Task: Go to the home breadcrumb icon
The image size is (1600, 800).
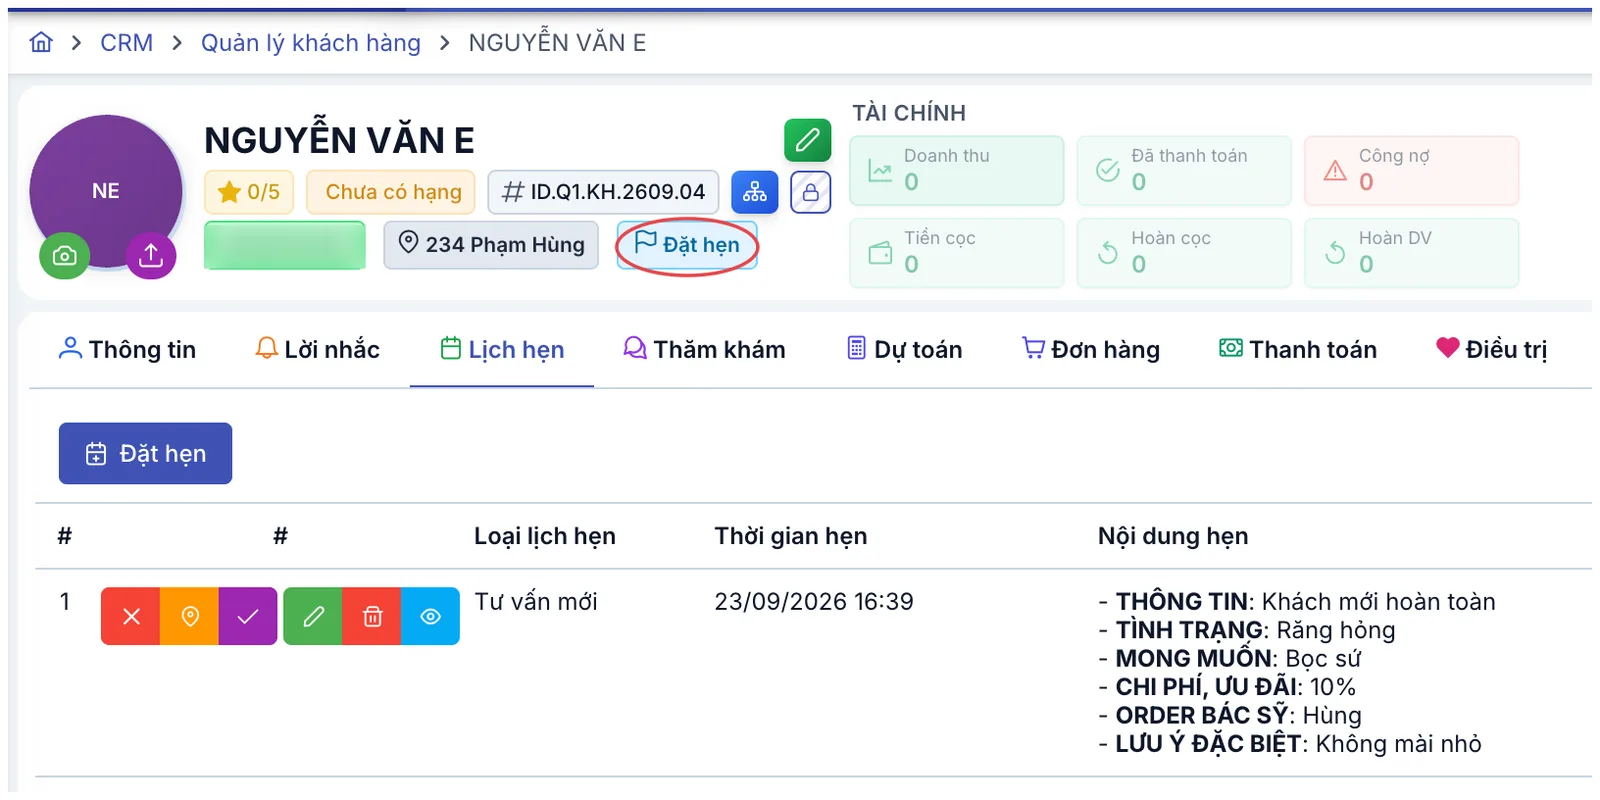Action: point(41,42)
